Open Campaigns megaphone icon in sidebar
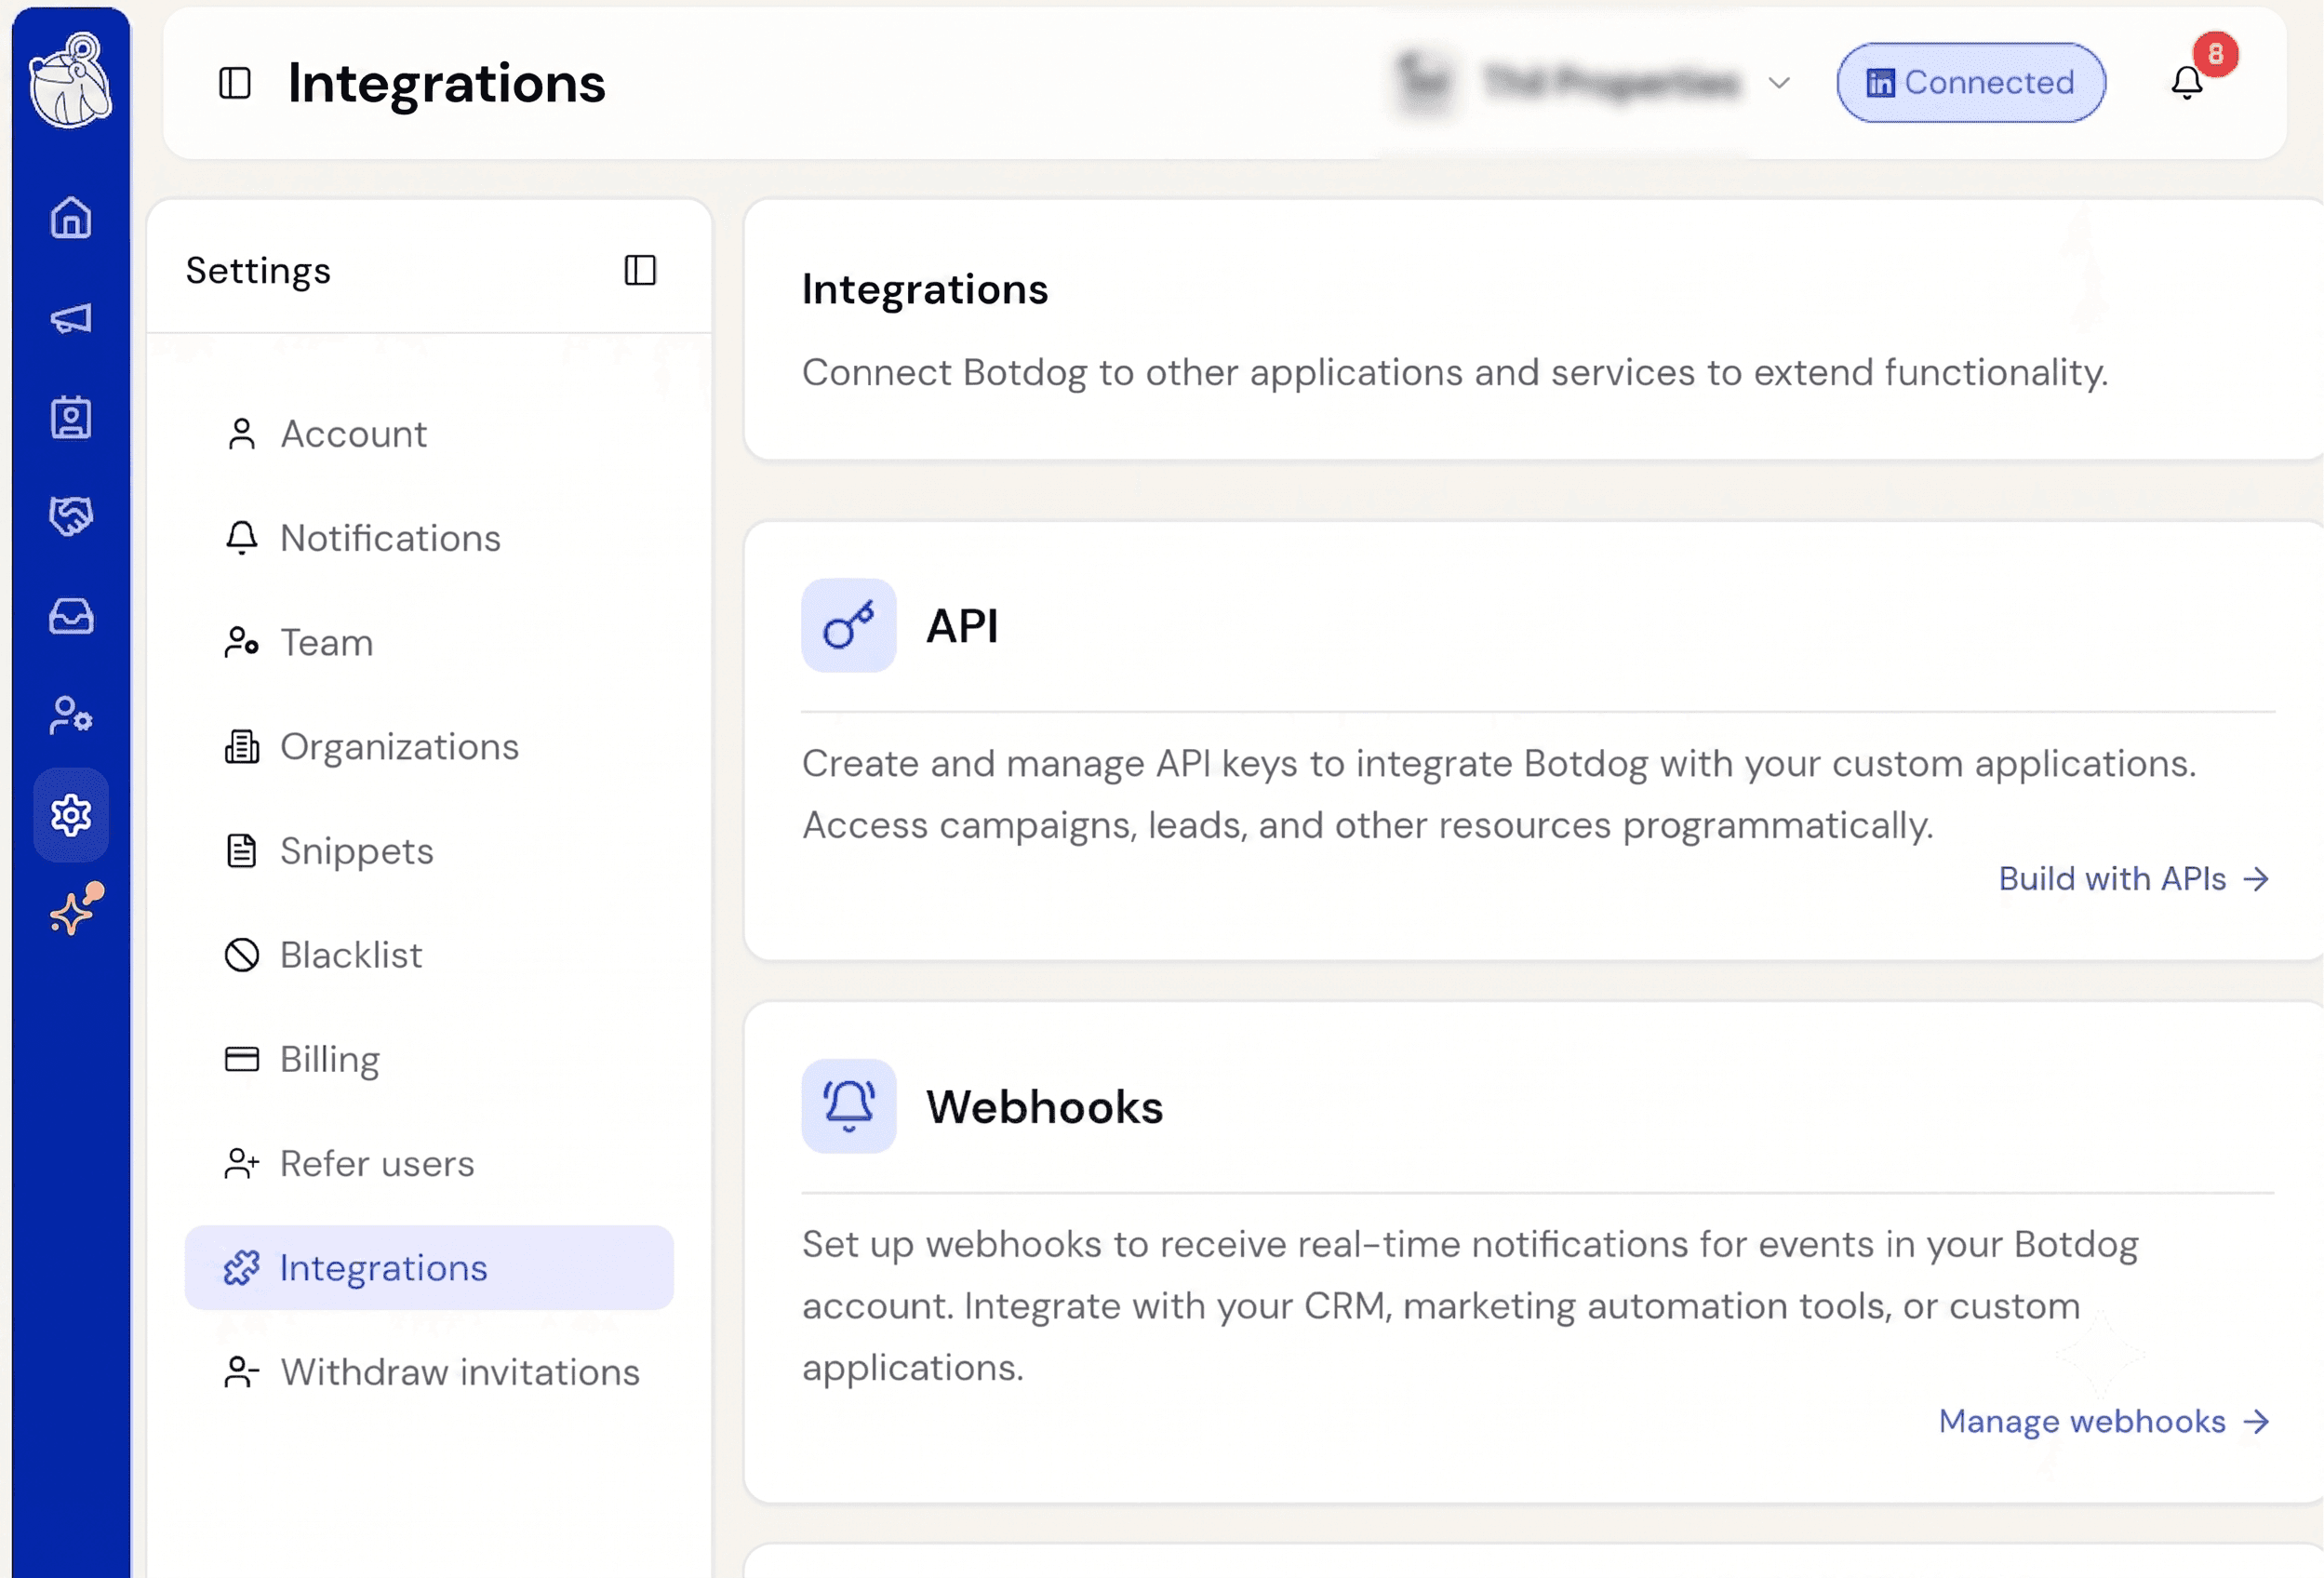 pos(71,318)
